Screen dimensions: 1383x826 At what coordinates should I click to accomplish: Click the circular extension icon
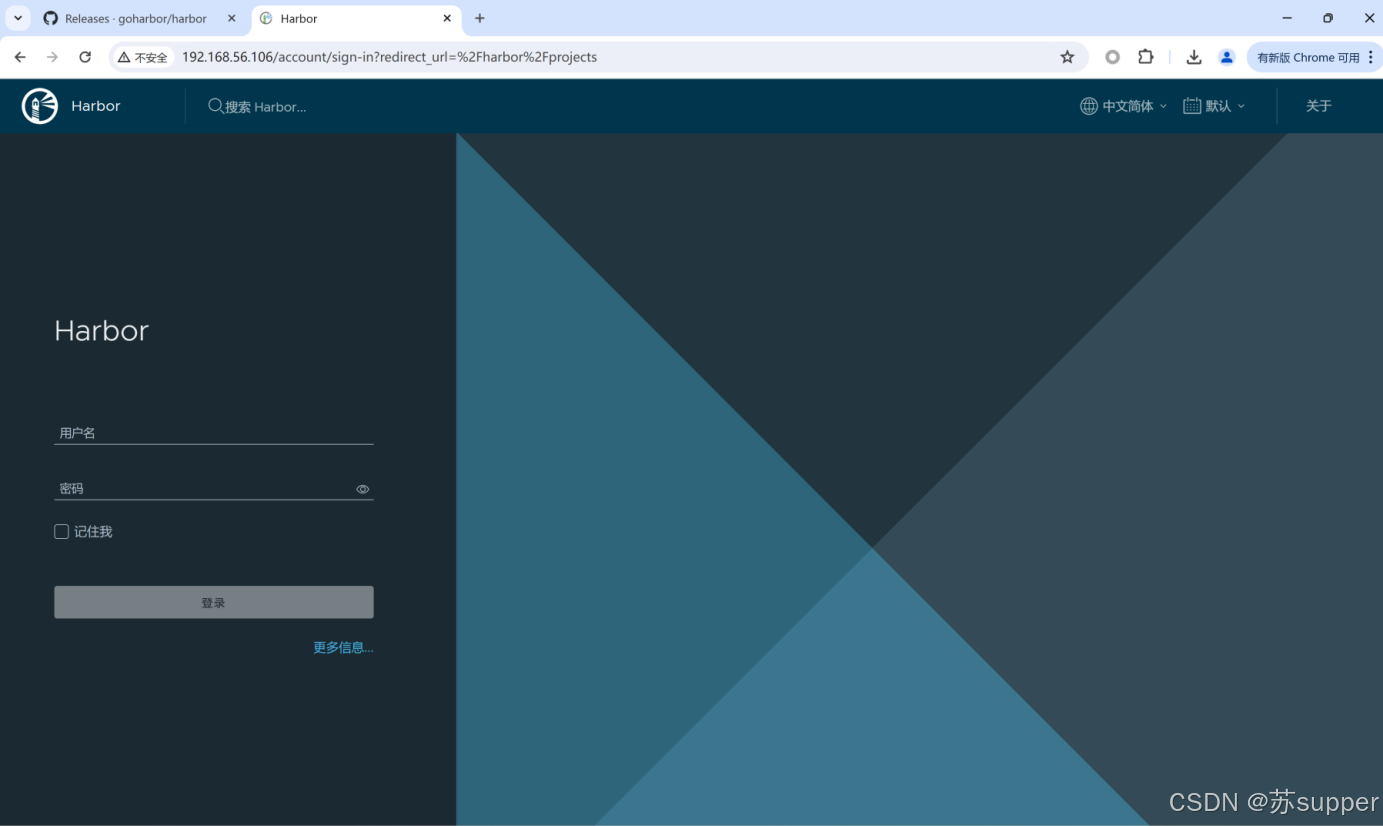click(1112, 57)
